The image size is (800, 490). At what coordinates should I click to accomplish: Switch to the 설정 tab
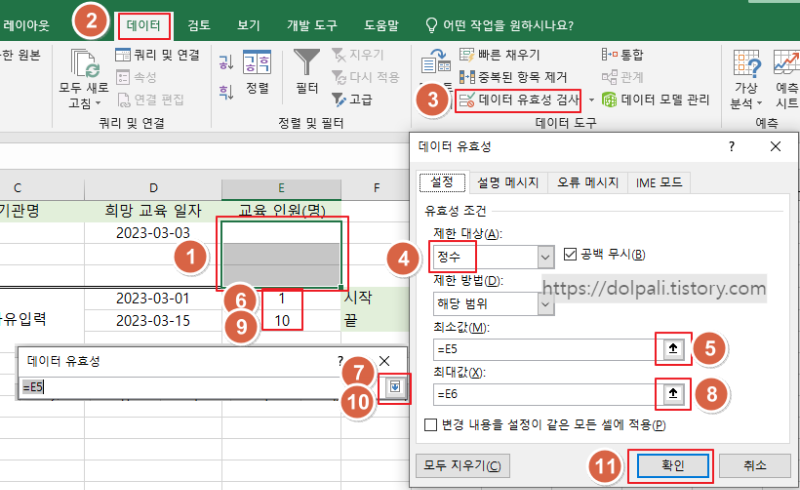coord(442,182)
